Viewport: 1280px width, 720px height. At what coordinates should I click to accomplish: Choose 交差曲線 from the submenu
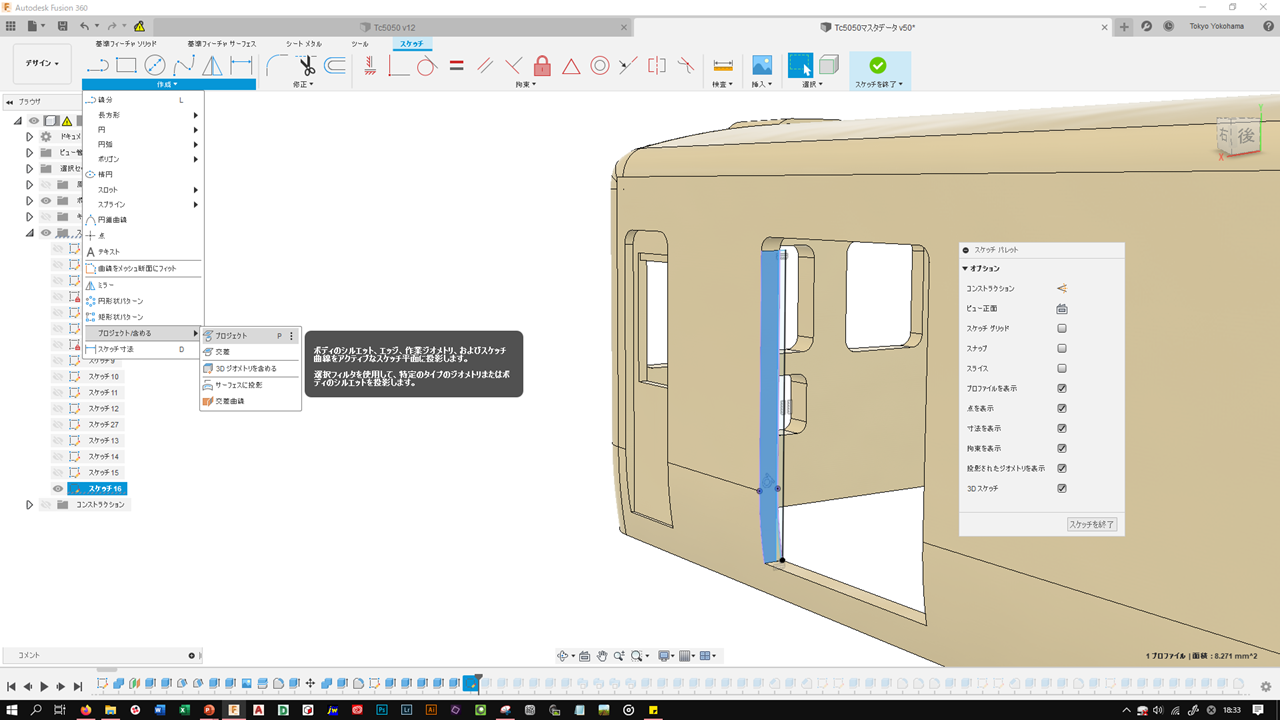click(x=230, y=401)
